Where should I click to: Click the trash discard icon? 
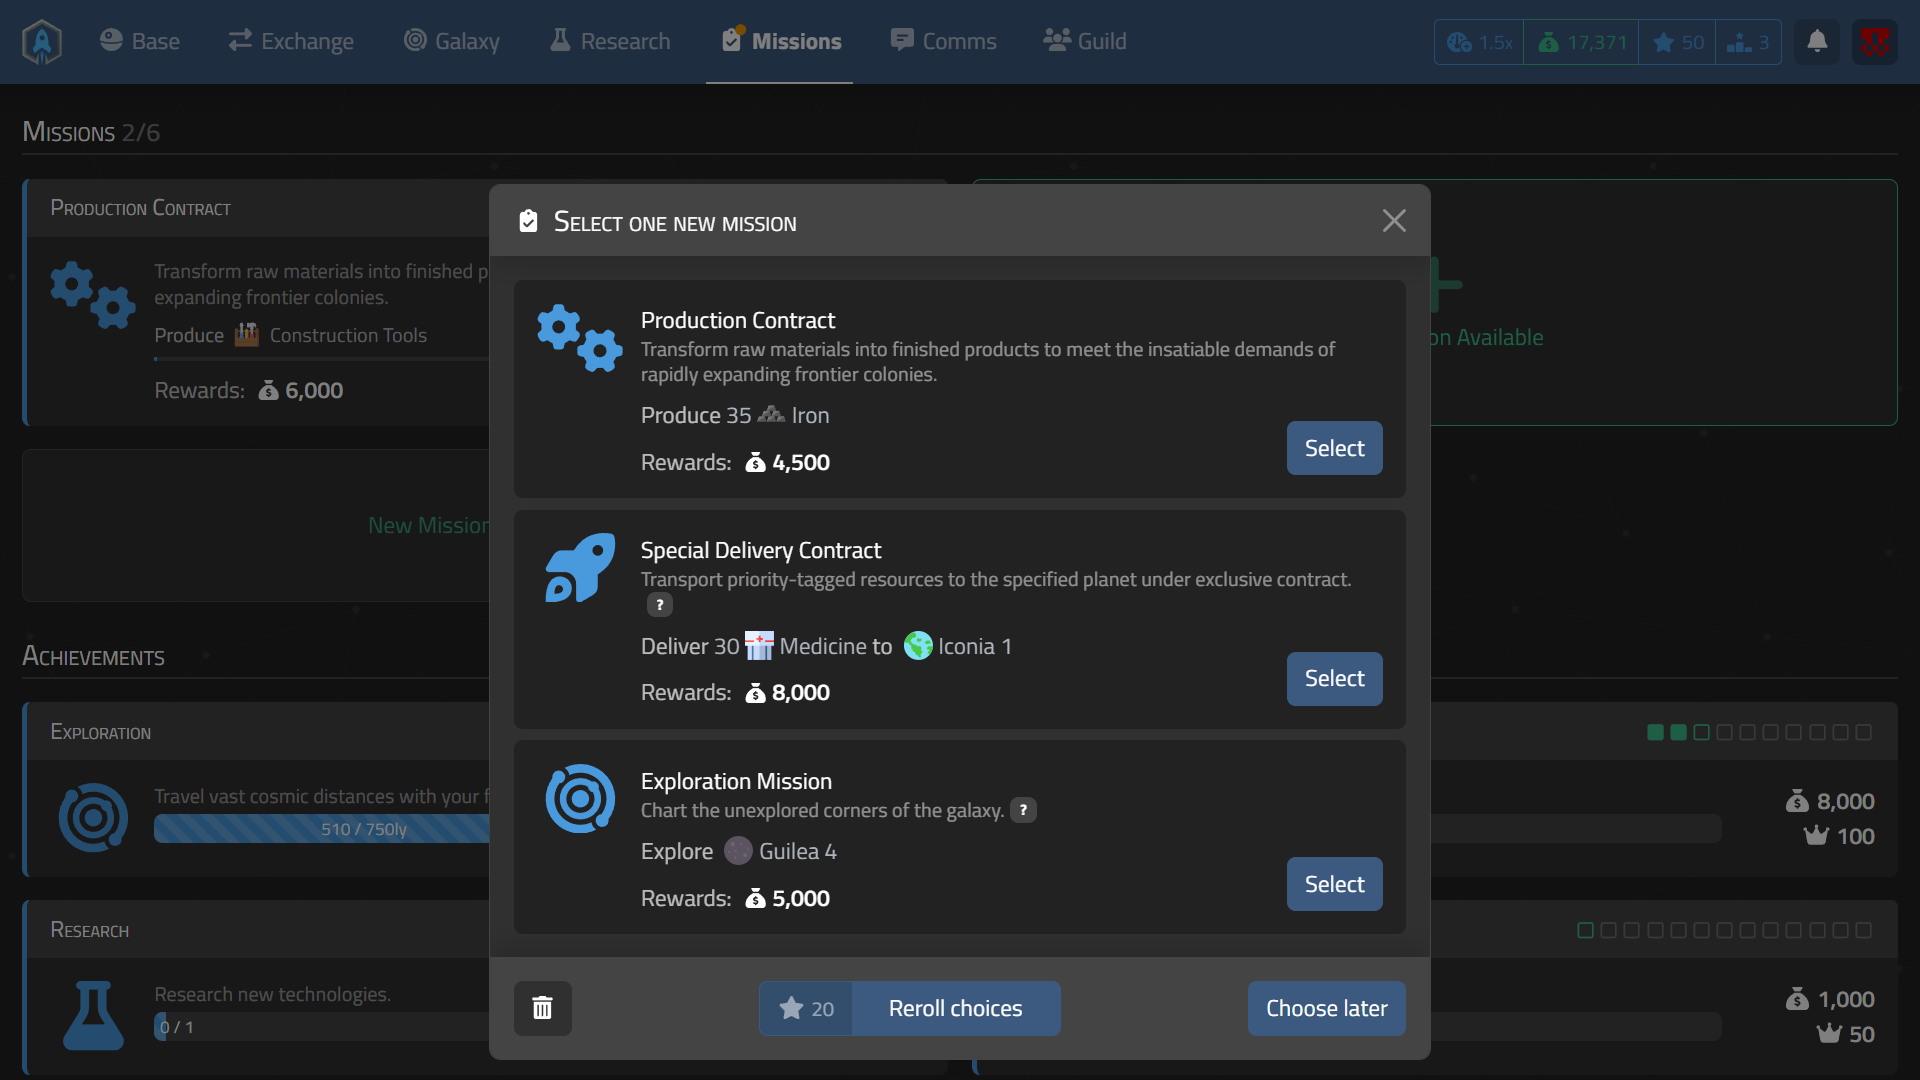coord(542,1008)
